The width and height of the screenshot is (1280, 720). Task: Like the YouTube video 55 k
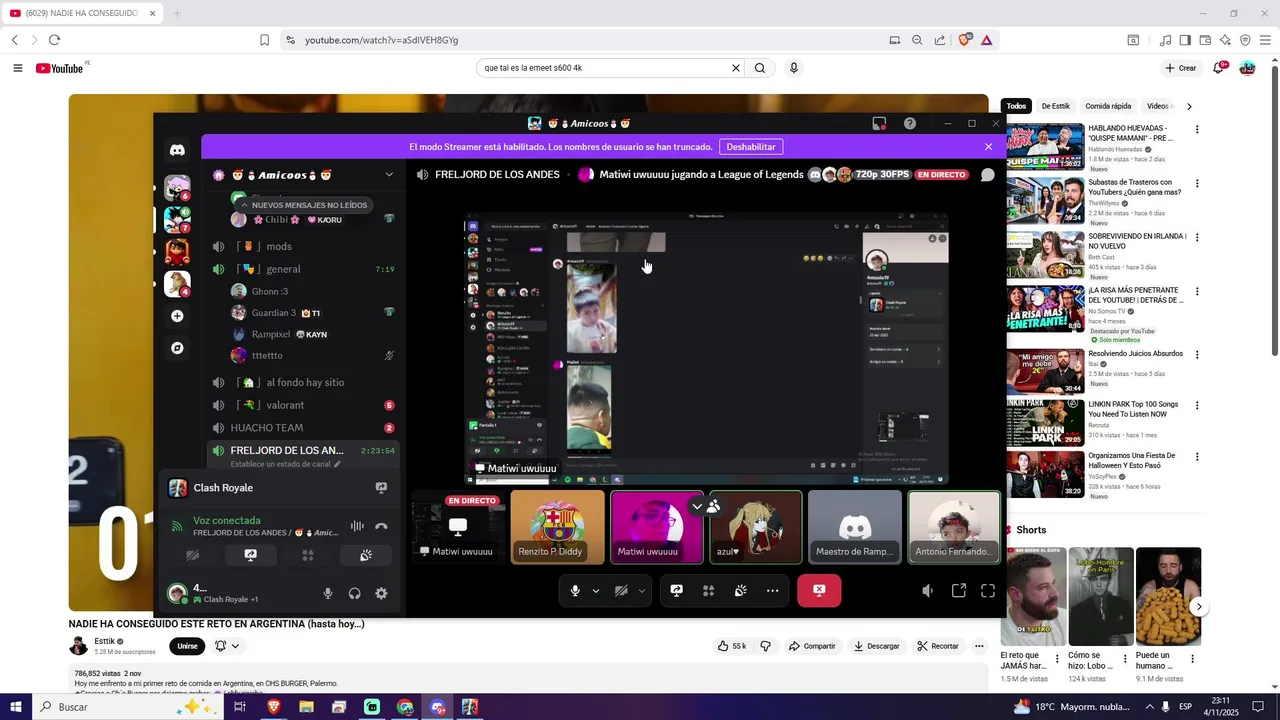point(731,646)
